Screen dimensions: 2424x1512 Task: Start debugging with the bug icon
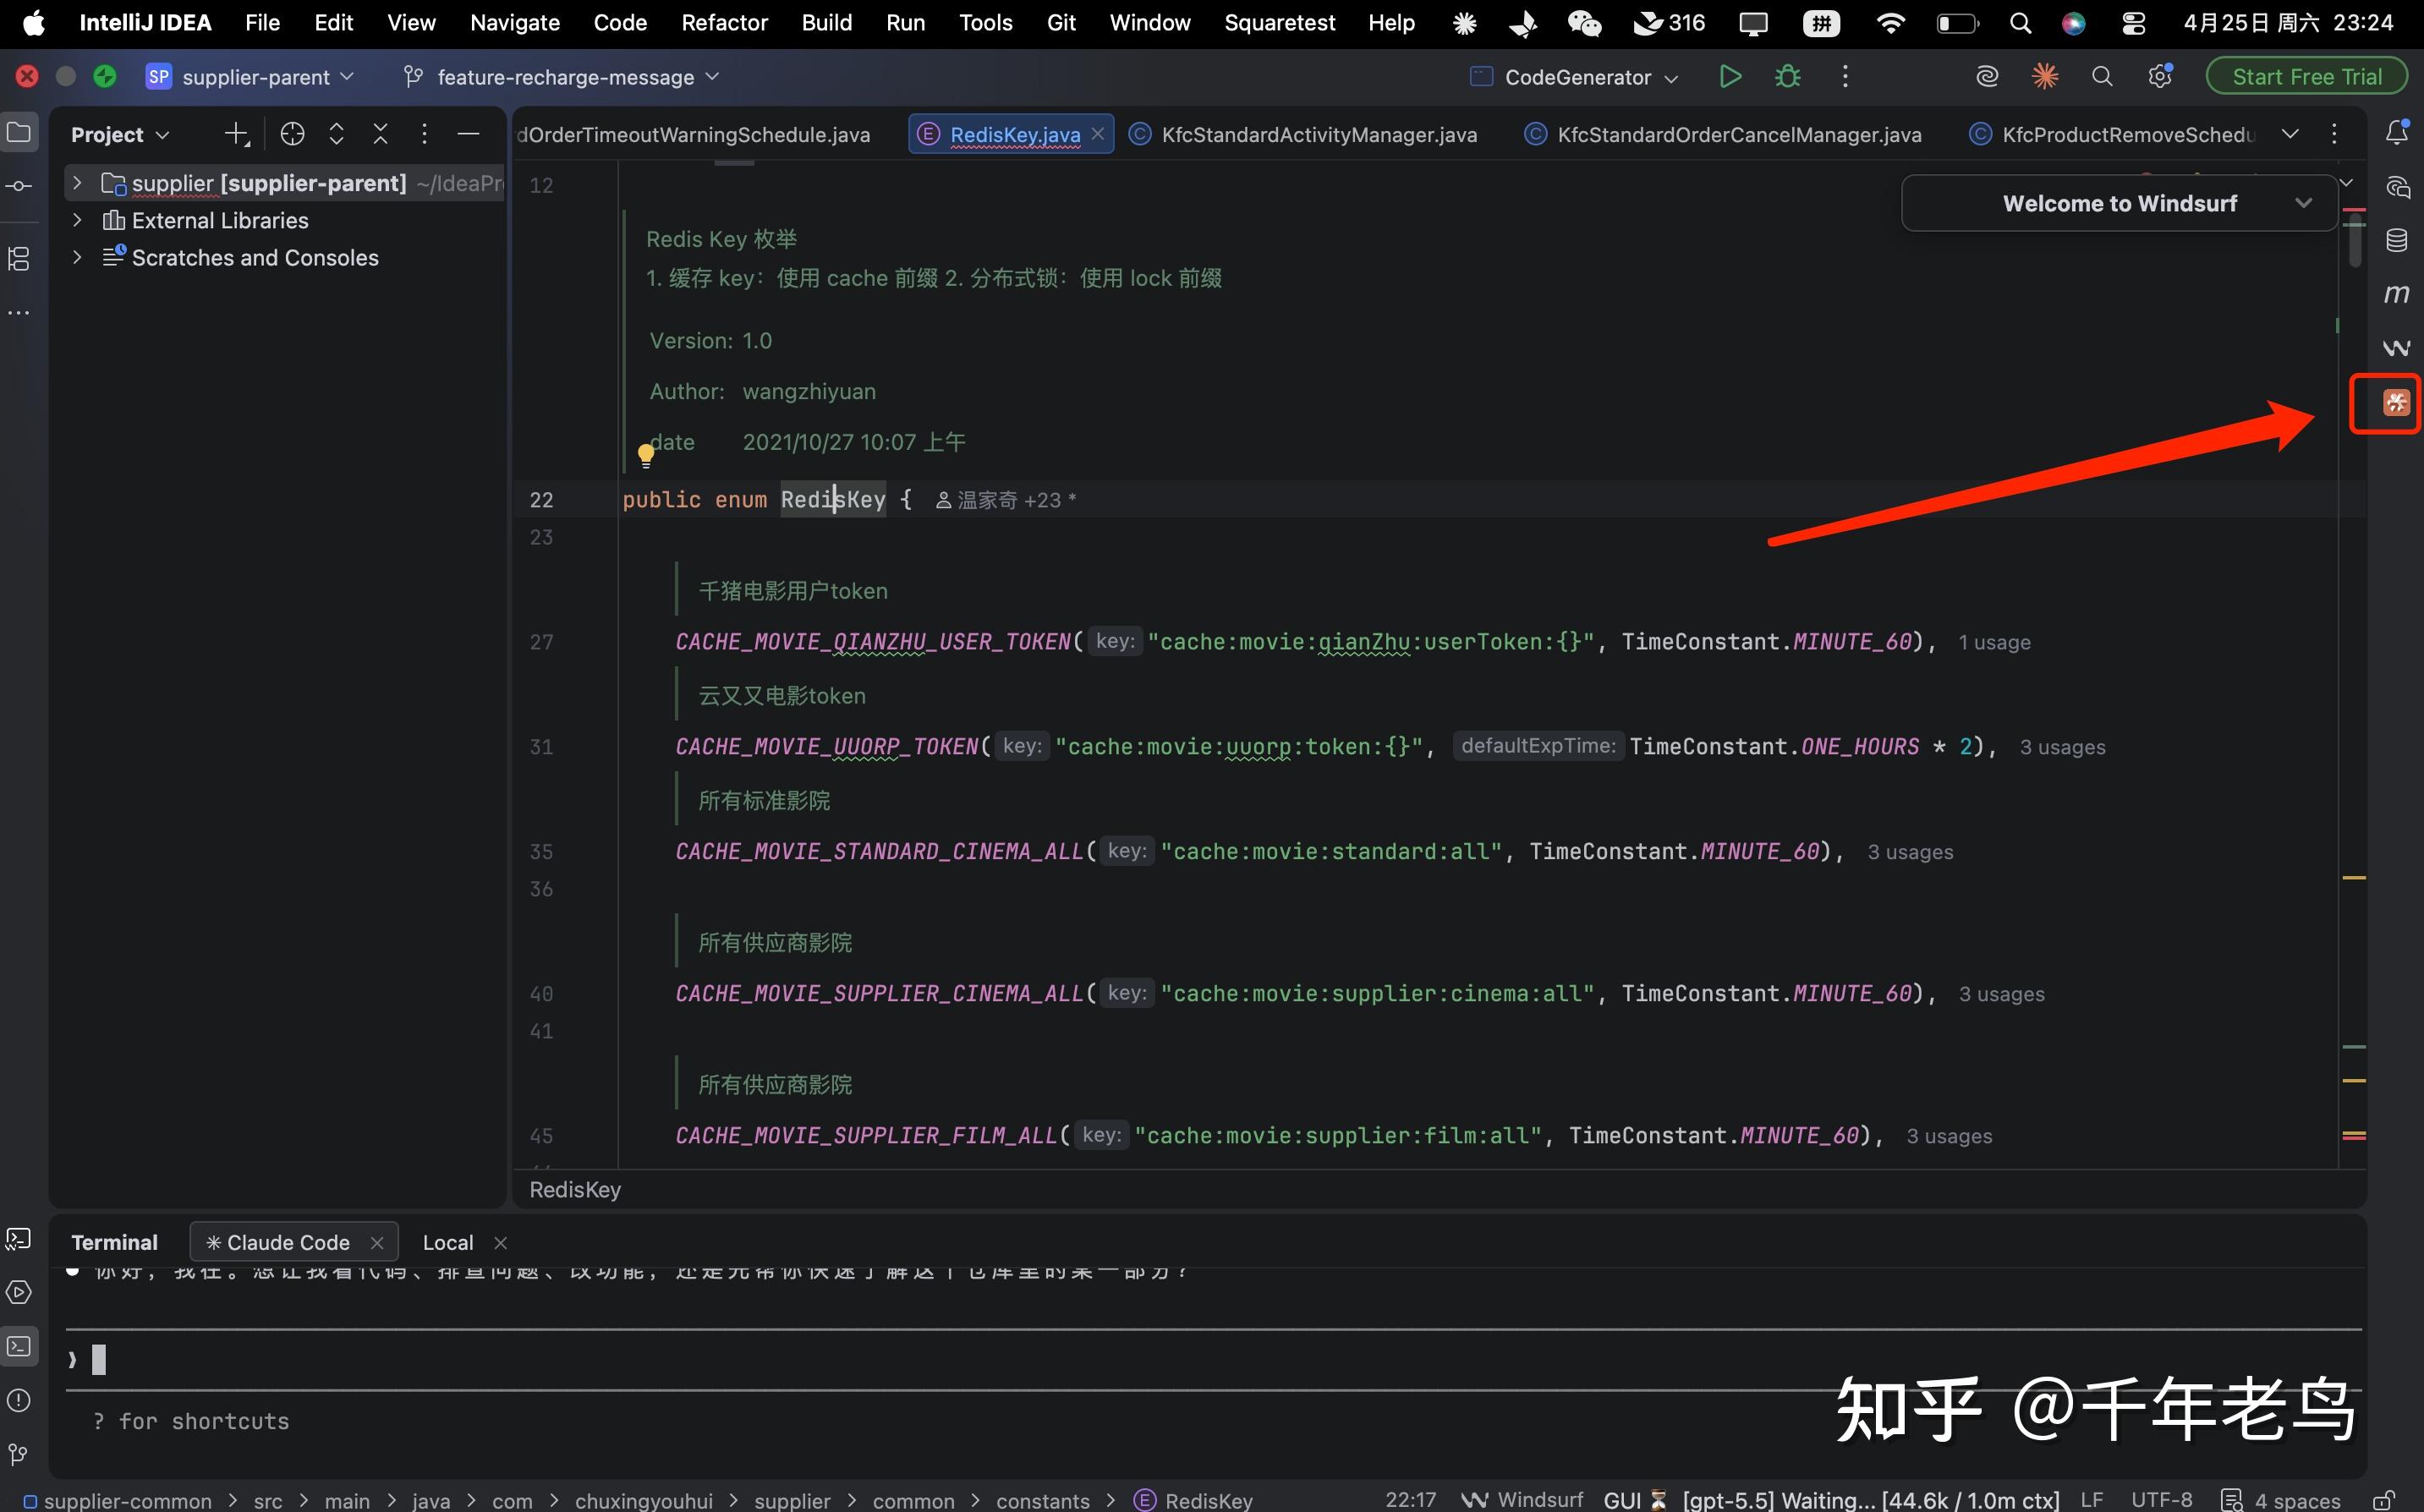click(x=1788, y=77)
